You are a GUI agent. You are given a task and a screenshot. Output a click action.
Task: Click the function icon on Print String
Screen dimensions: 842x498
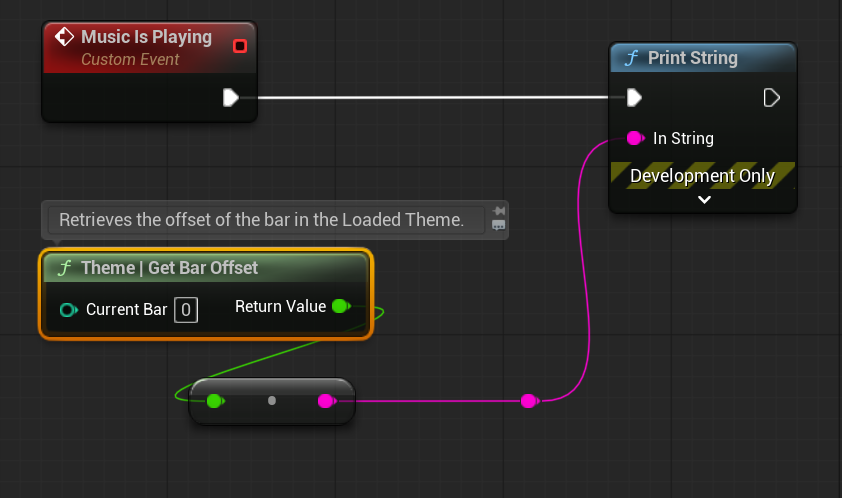click(631, 58)
